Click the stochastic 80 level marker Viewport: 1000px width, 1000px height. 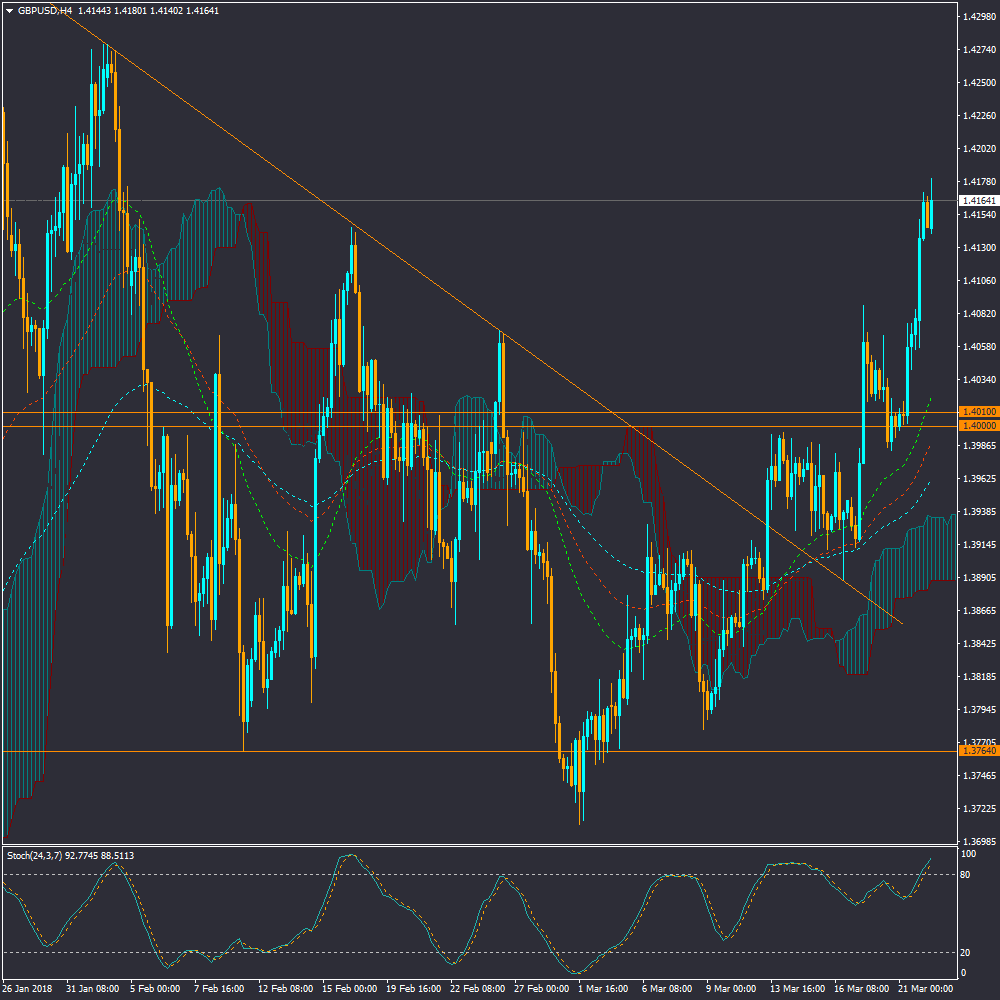click(967, 875)
